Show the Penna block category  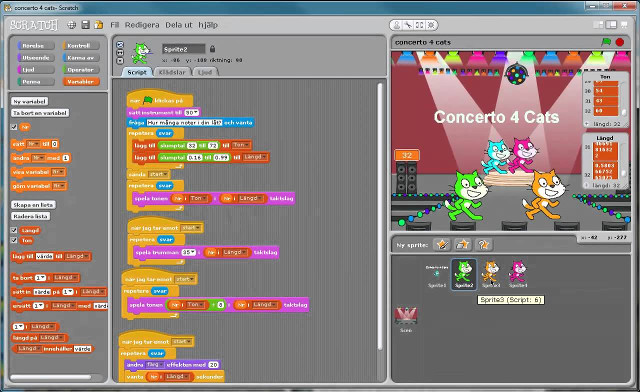(36, 81)
